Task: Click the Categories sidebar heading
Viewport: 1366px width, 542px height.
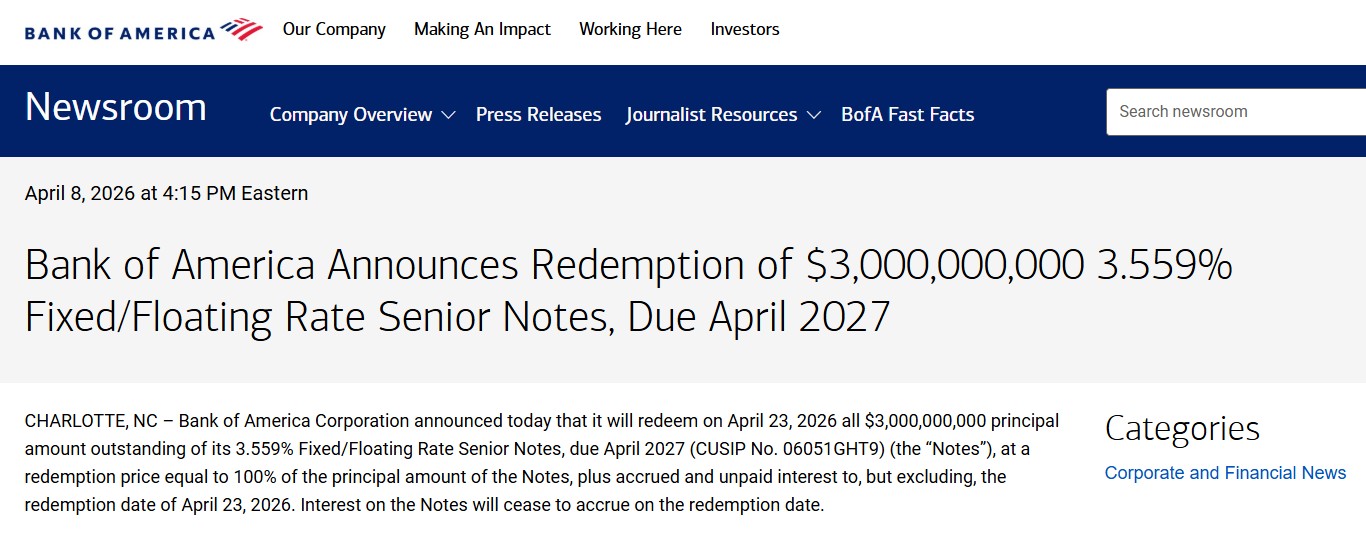Action: 1181,428
